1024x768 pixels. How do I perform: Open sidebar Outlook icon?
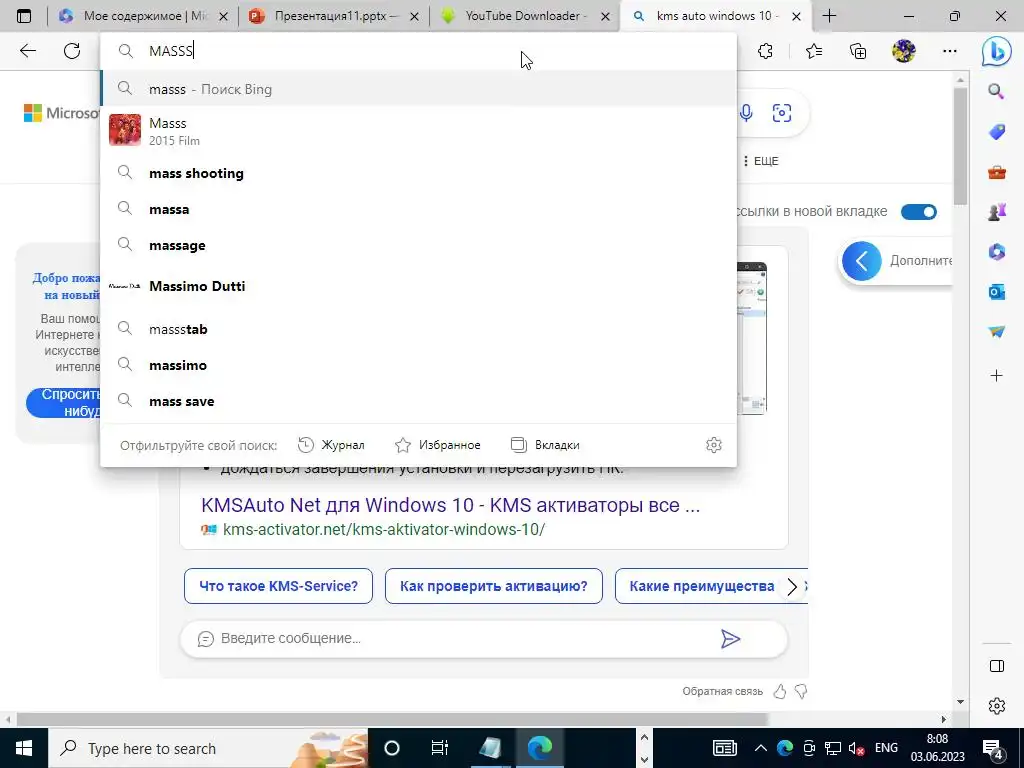pos(996,292)
